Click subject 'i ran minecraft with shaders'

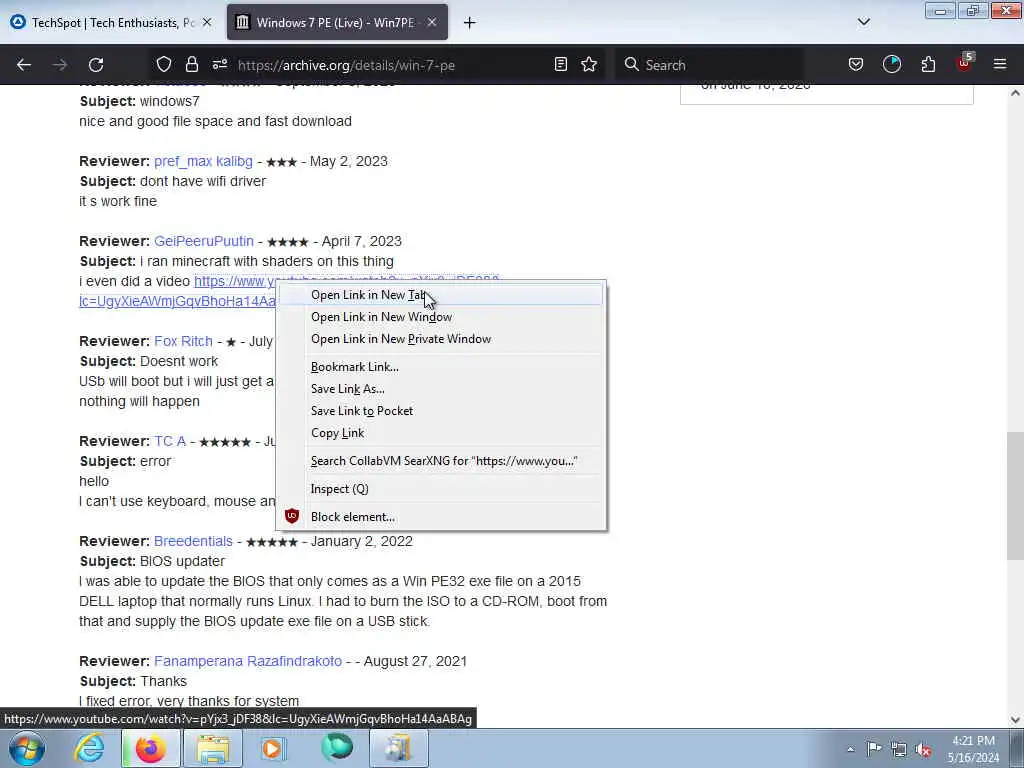point(266,261)
